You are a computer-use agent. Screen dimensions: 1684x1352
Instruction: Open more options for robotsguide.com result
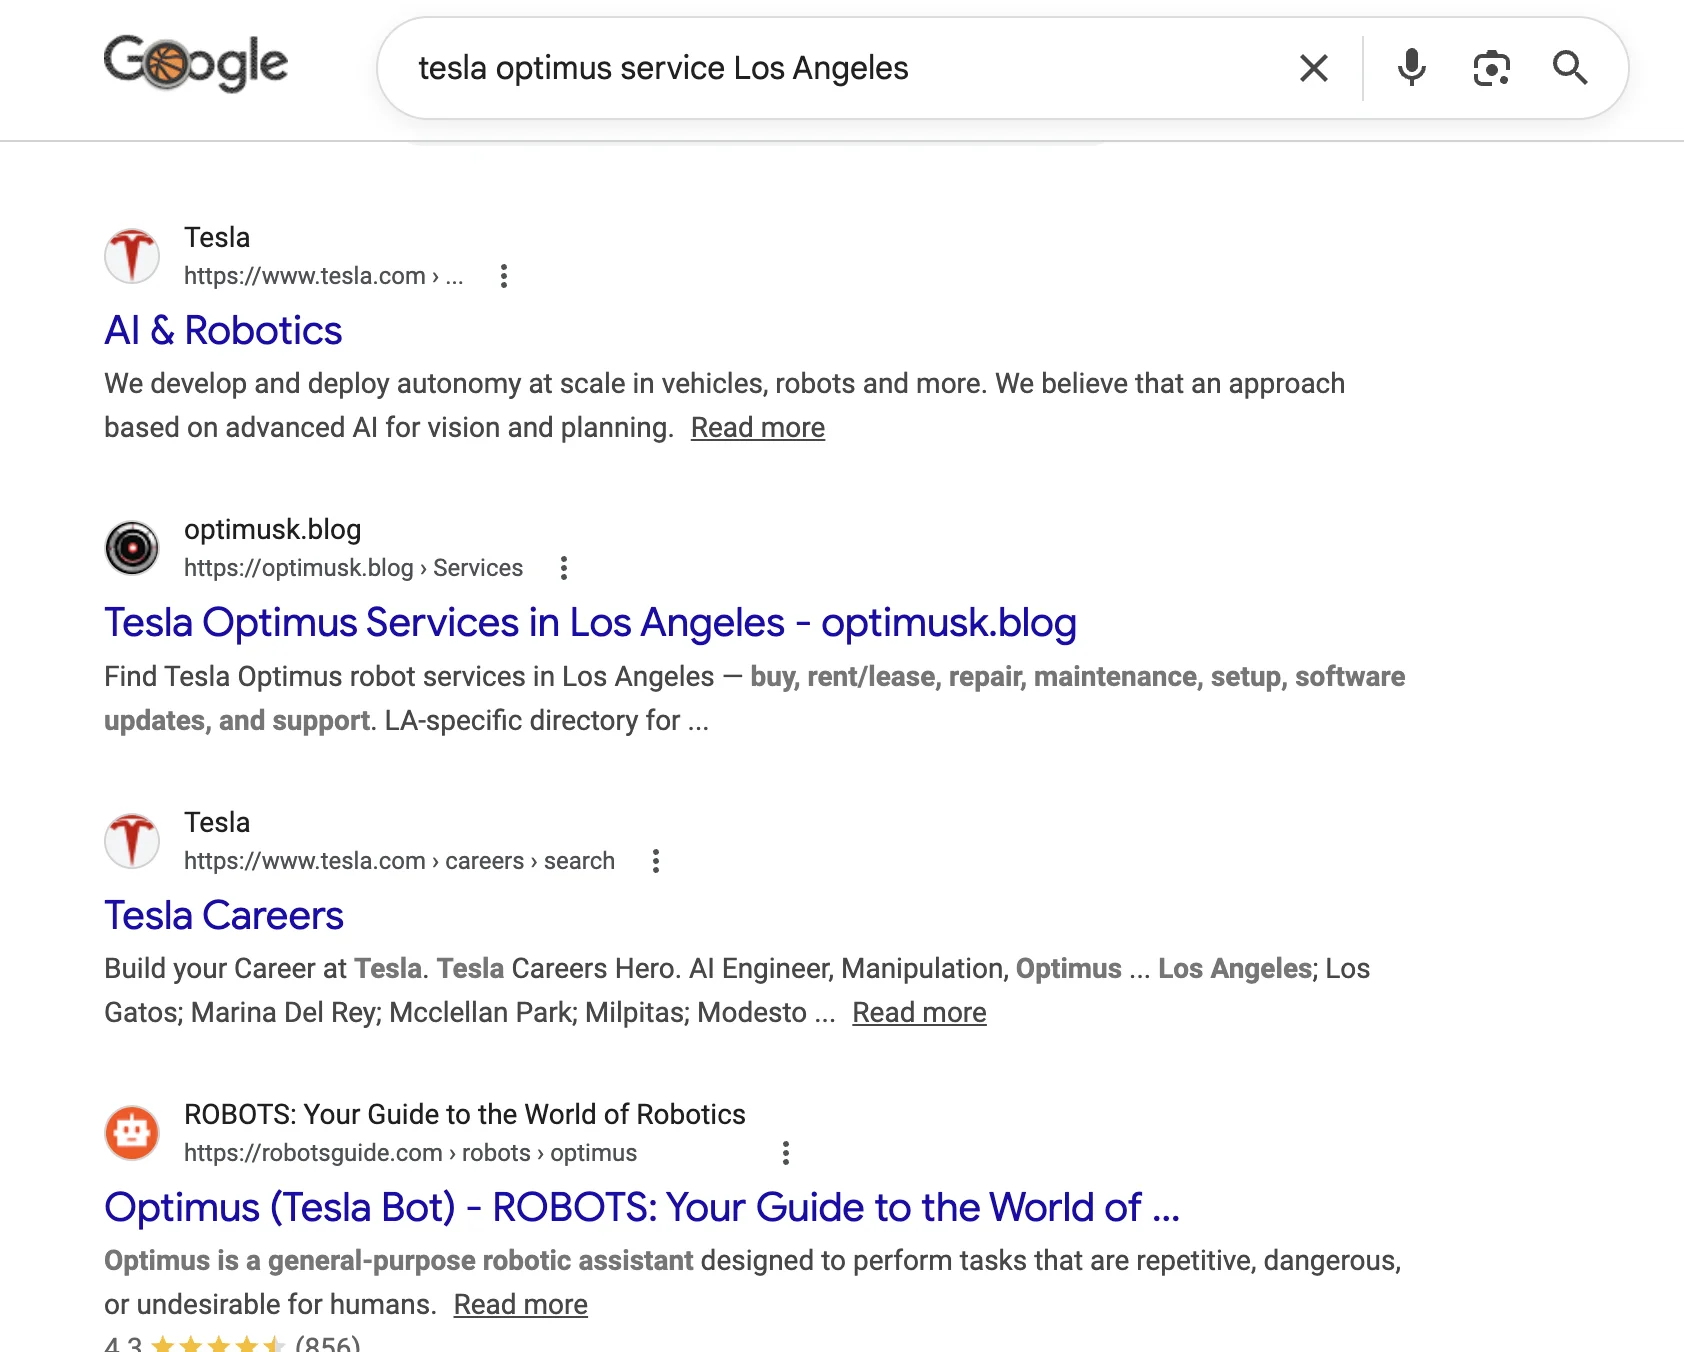tap(786, 1153)
